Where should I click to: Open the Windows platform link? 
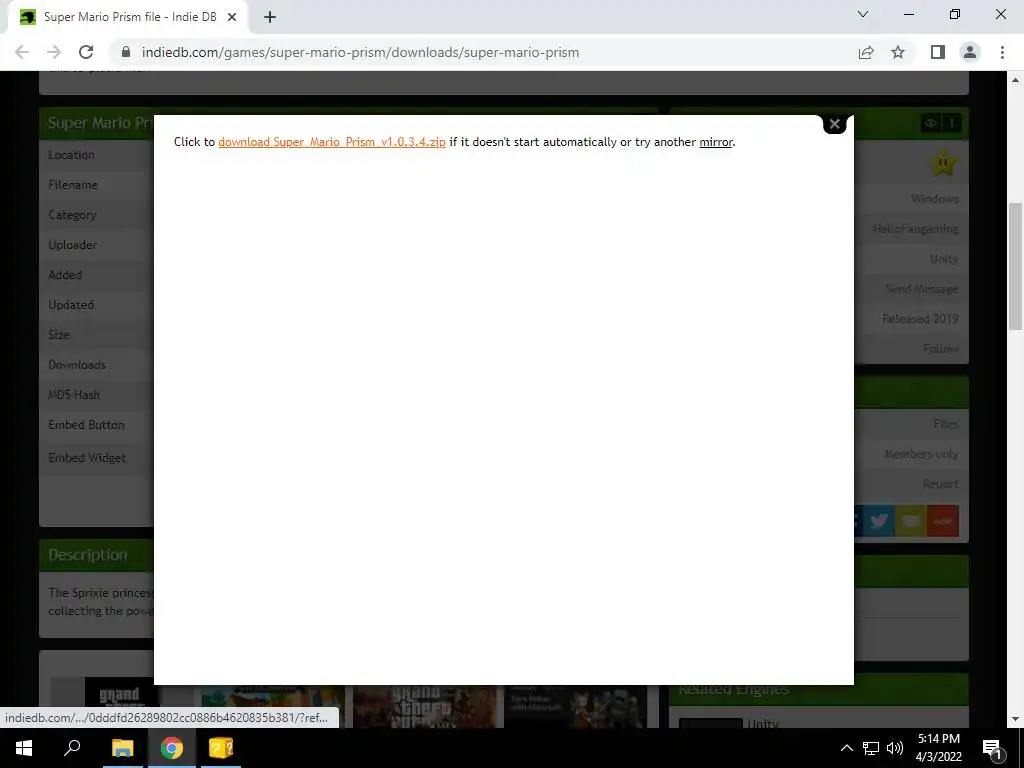[935, 199]
